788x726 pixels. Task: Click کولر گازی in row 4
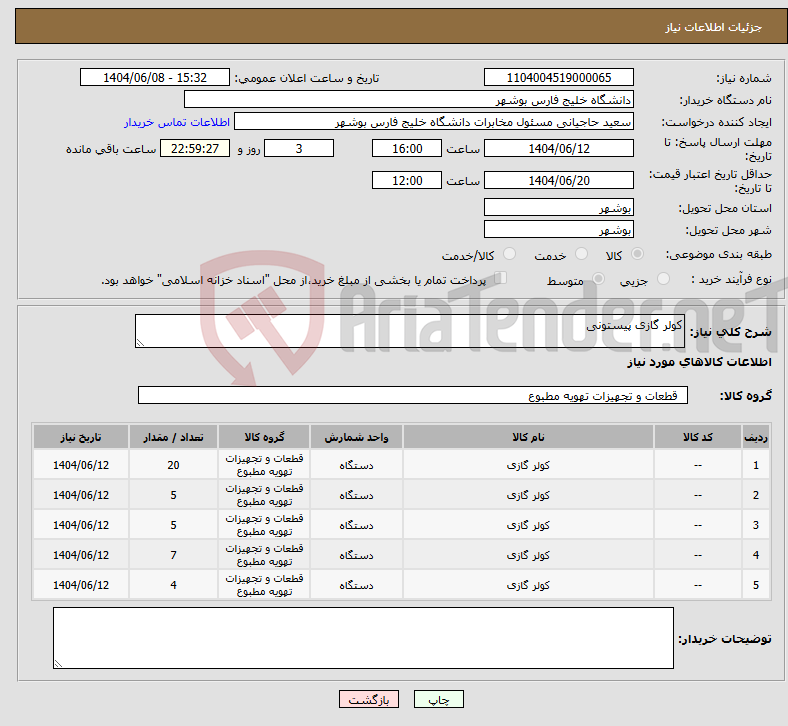pyautogui.click(x=528, y=555)
